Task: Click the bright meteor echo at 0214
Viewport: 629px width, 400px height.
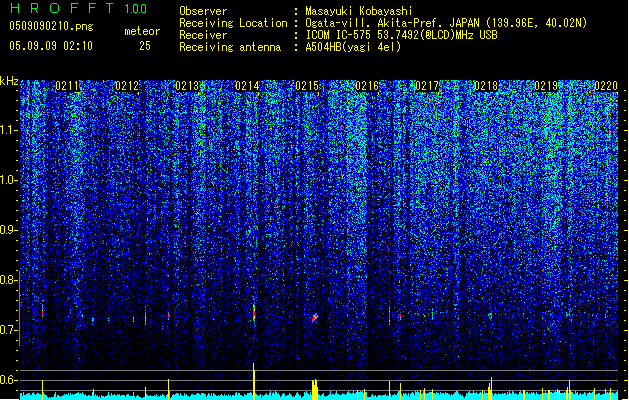Action: (x=254, y=312)
